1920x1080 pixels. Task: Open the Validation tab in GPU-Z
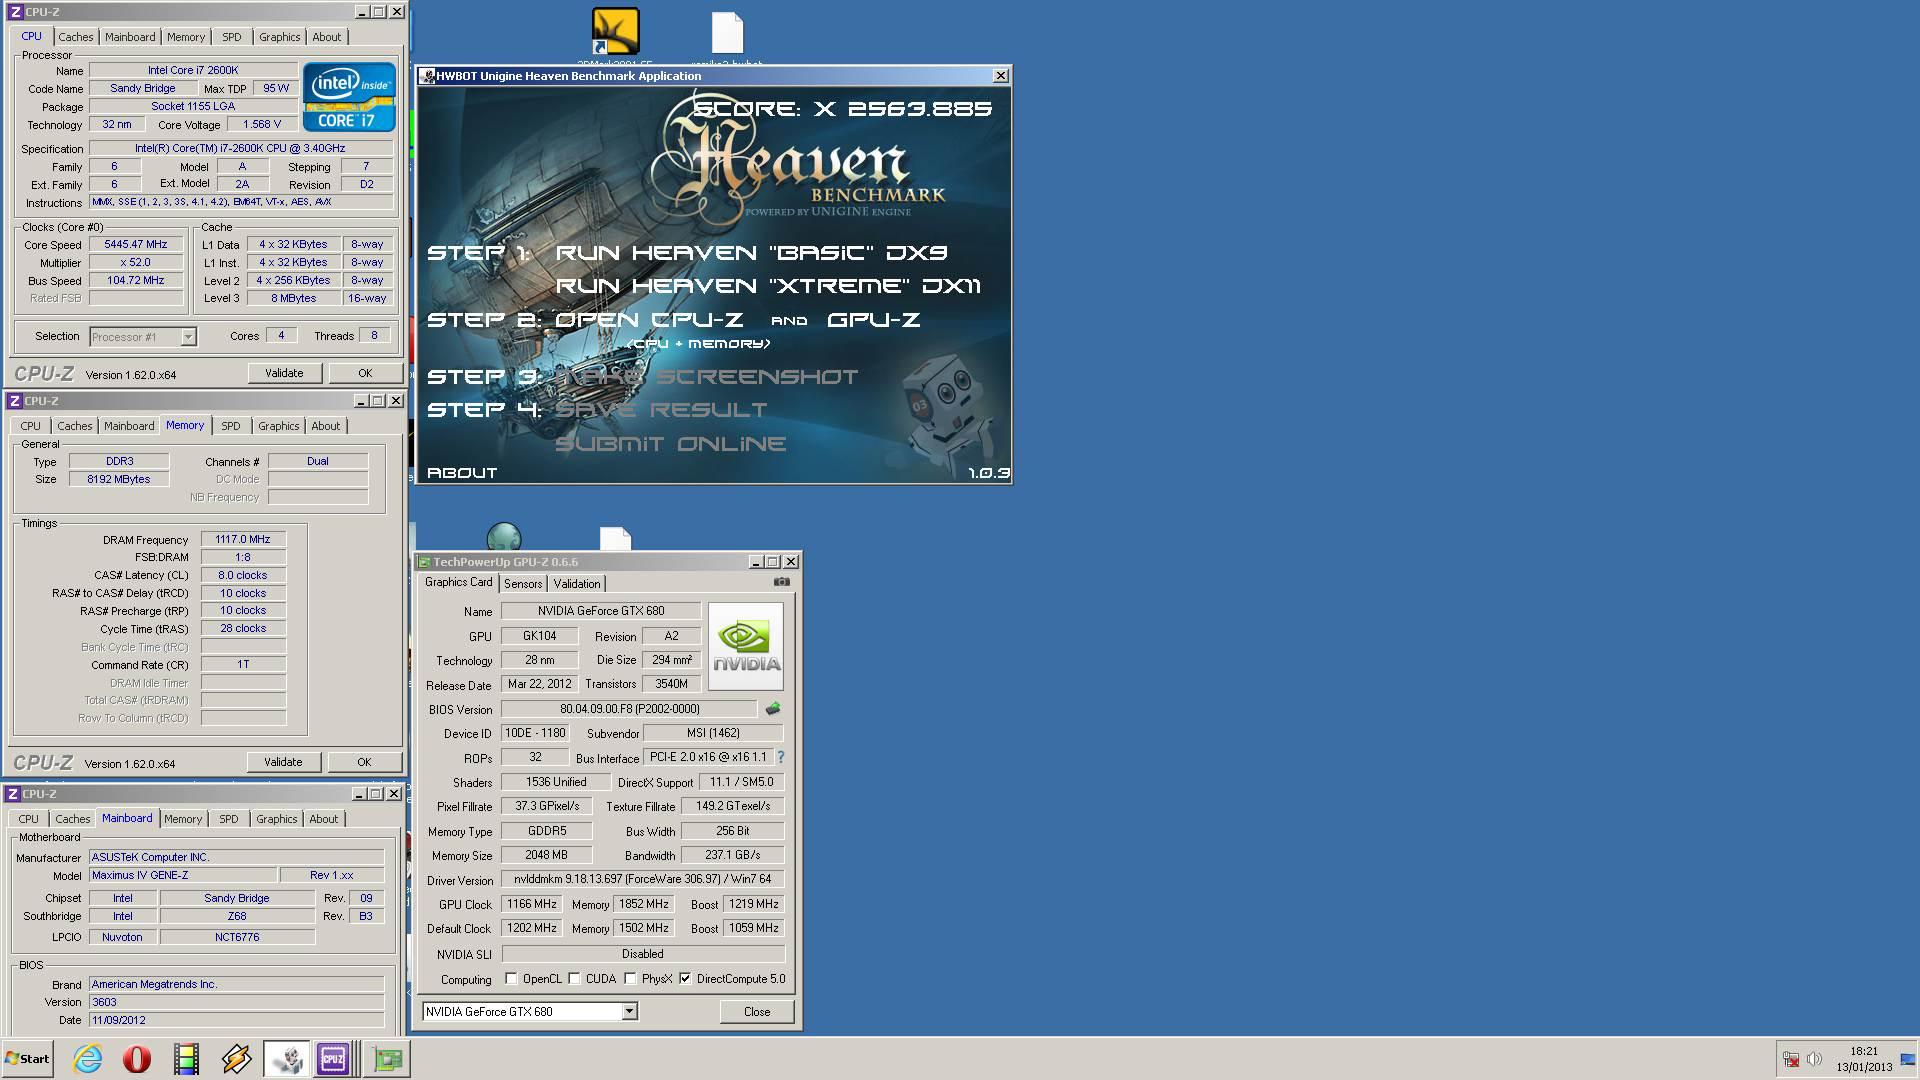coord(577,584)
